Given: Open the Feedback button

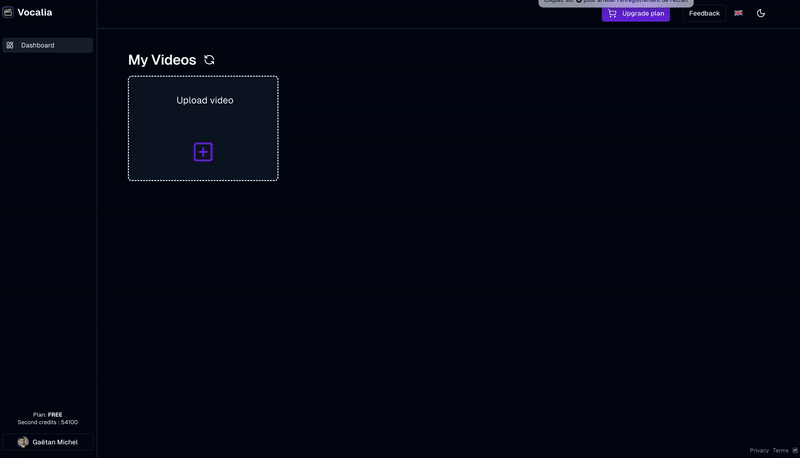Looking at the screenshot, I should pos(704,13).
